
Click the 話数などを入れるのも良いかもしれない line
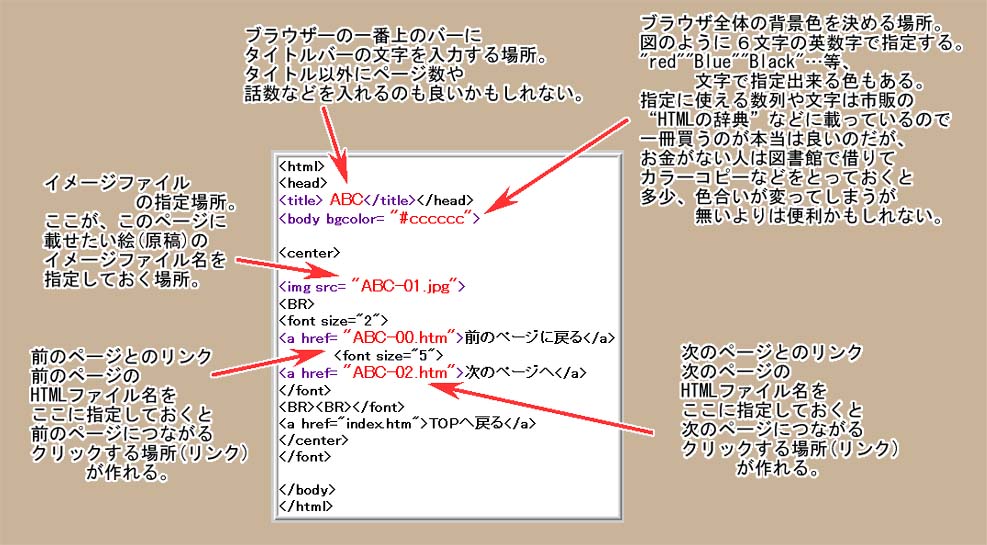[x=414, y=93]
